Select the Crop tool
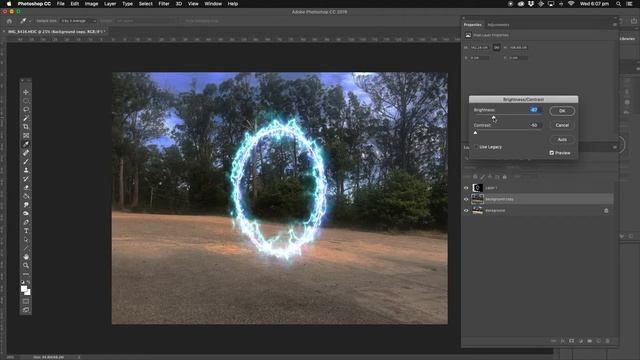The image size is (640, 360). (x=26, y=127)
